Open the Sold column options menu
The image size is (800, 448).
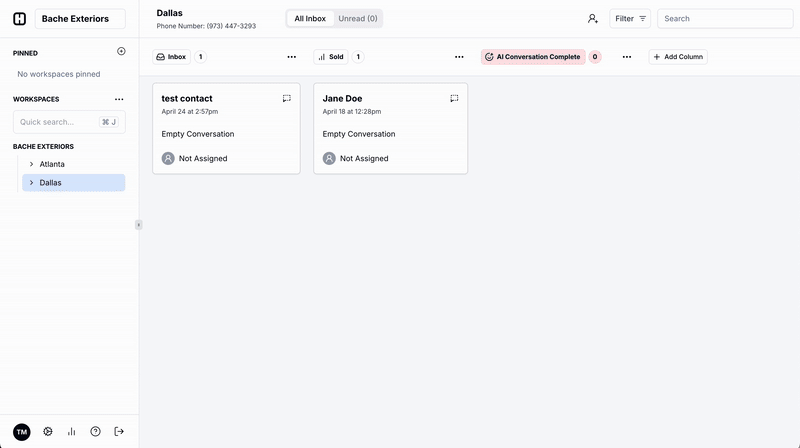(459, 57)
